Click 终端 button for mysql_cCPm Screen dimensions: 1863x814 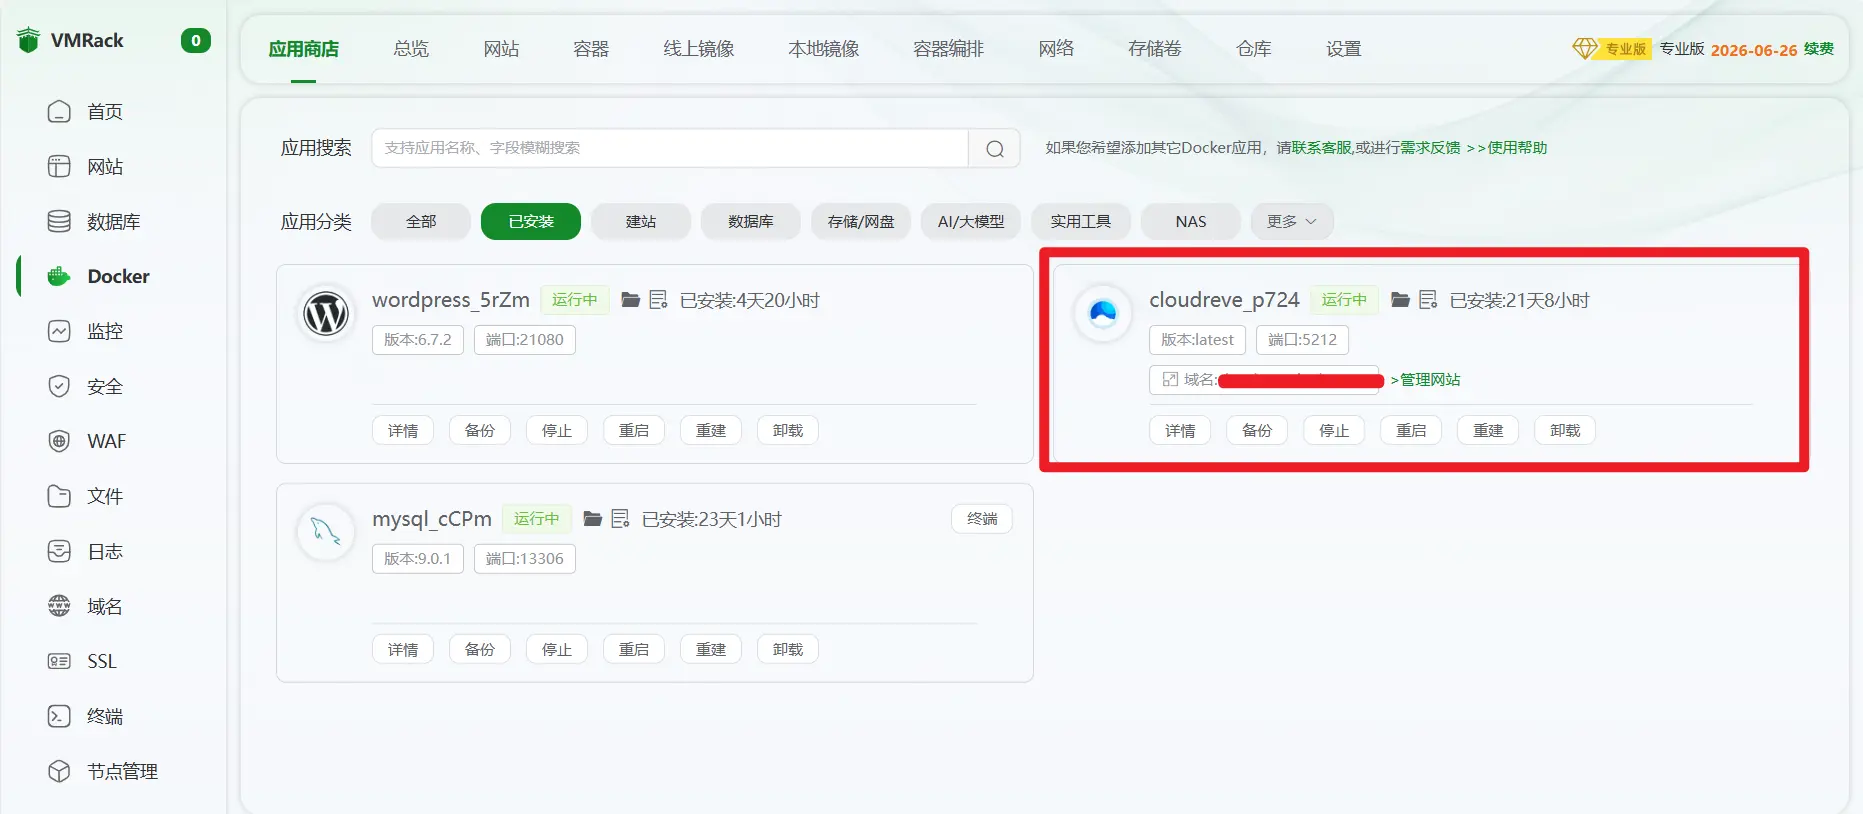pyautogui.click(x=982, y=519)
